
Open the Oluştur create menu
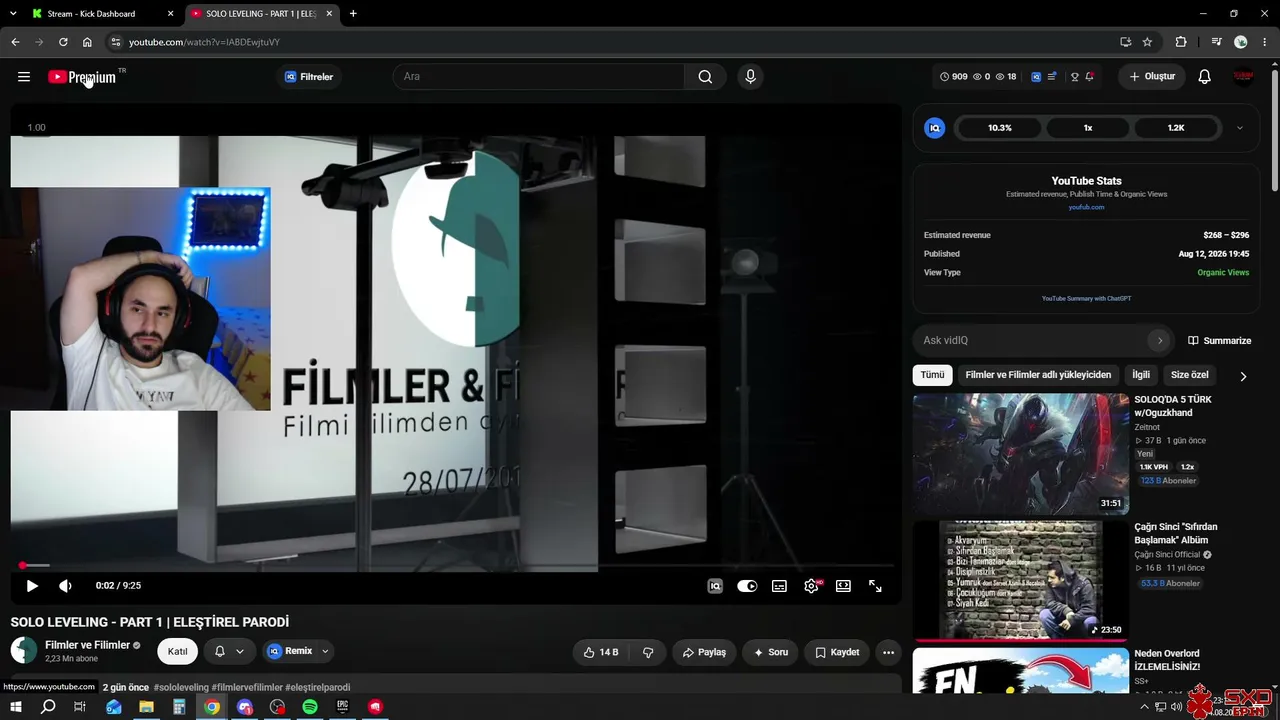[1152, 77]
